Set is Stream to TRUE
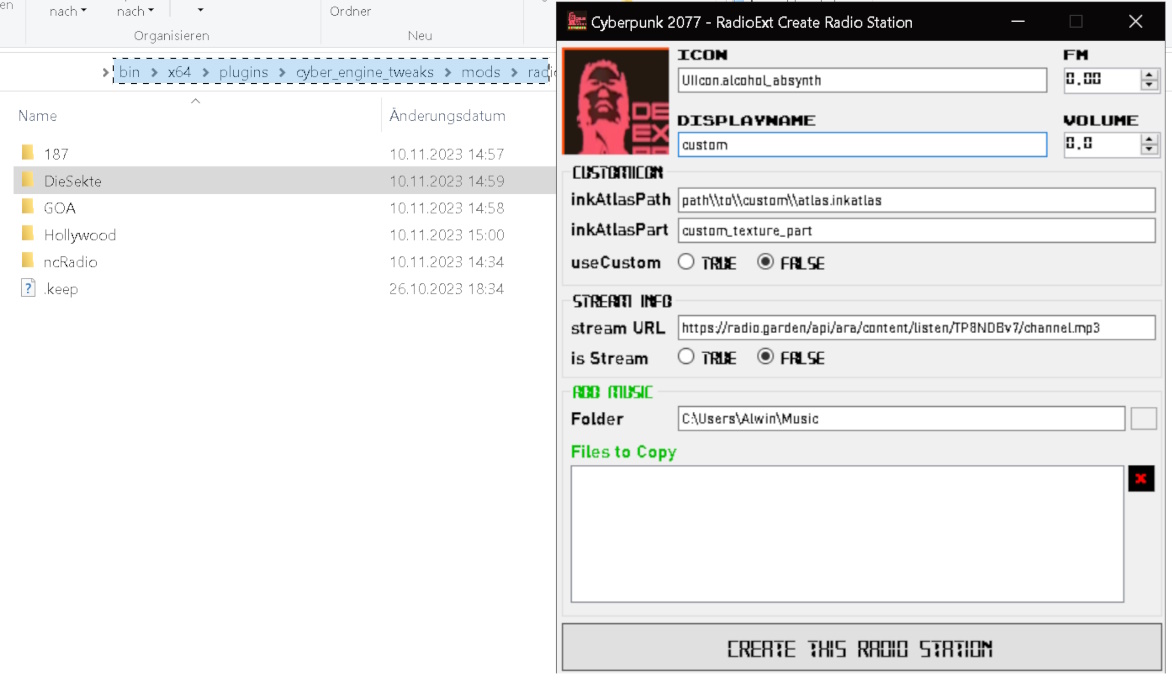Screen dimensions: 1172x680 click(x=685, y=357)
